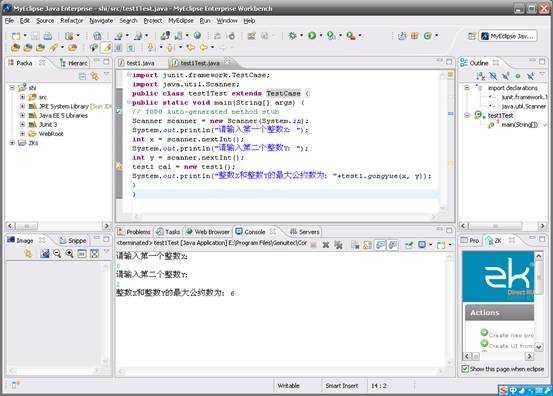Switch to the Hierarchy tab

click(x=74, y=63)
